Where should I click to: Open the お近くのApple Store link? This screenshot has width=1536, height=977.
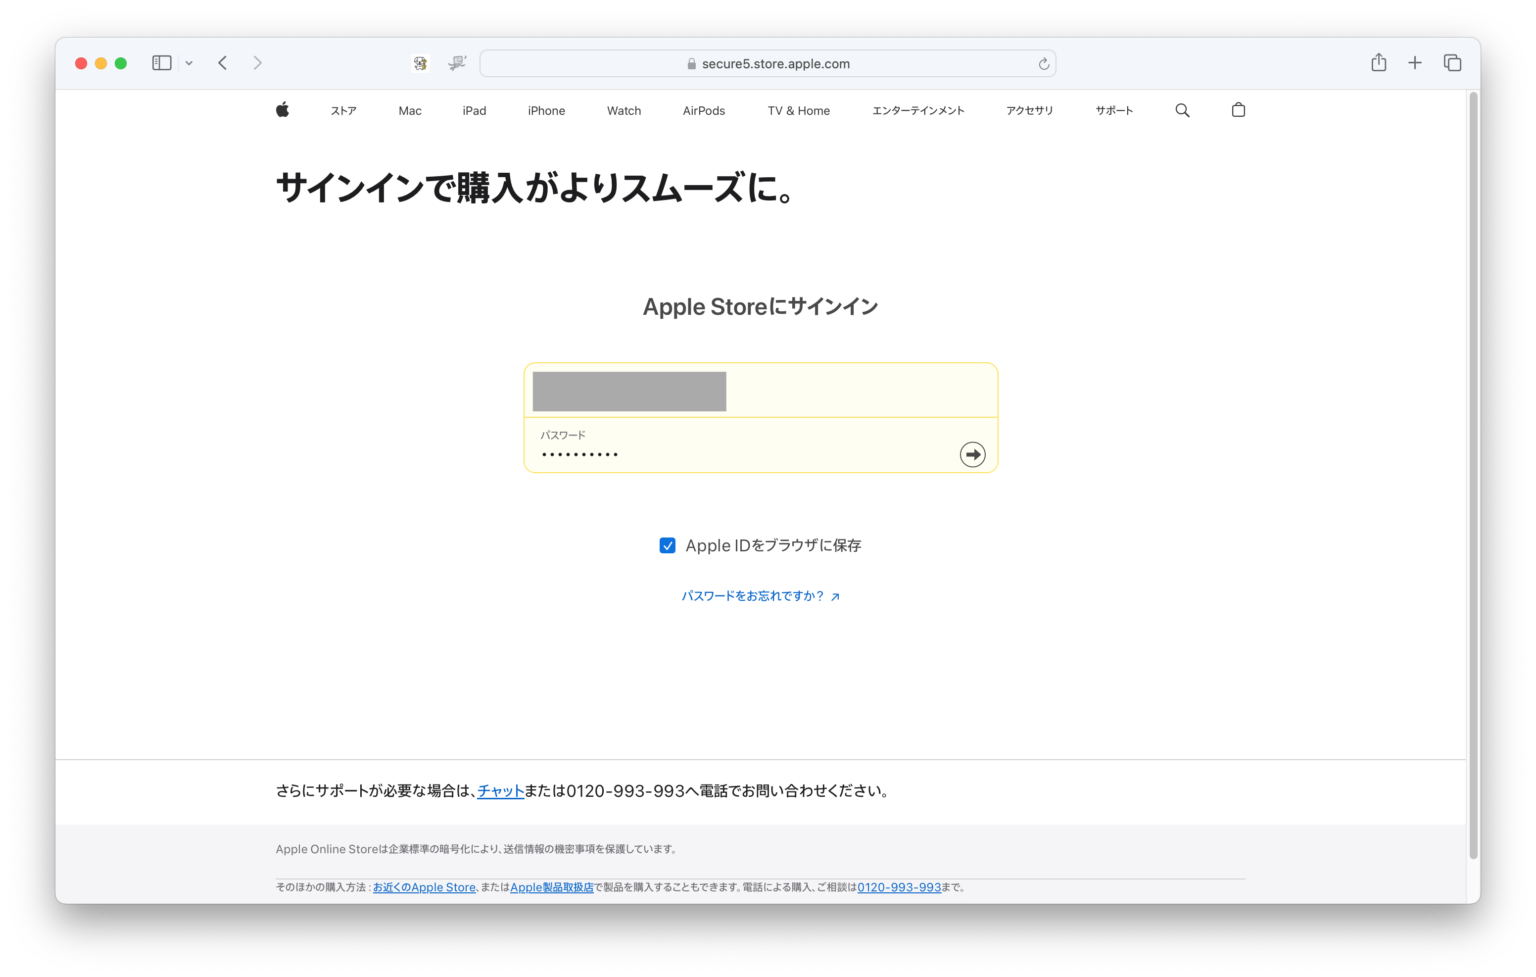[x=424, y=887]
